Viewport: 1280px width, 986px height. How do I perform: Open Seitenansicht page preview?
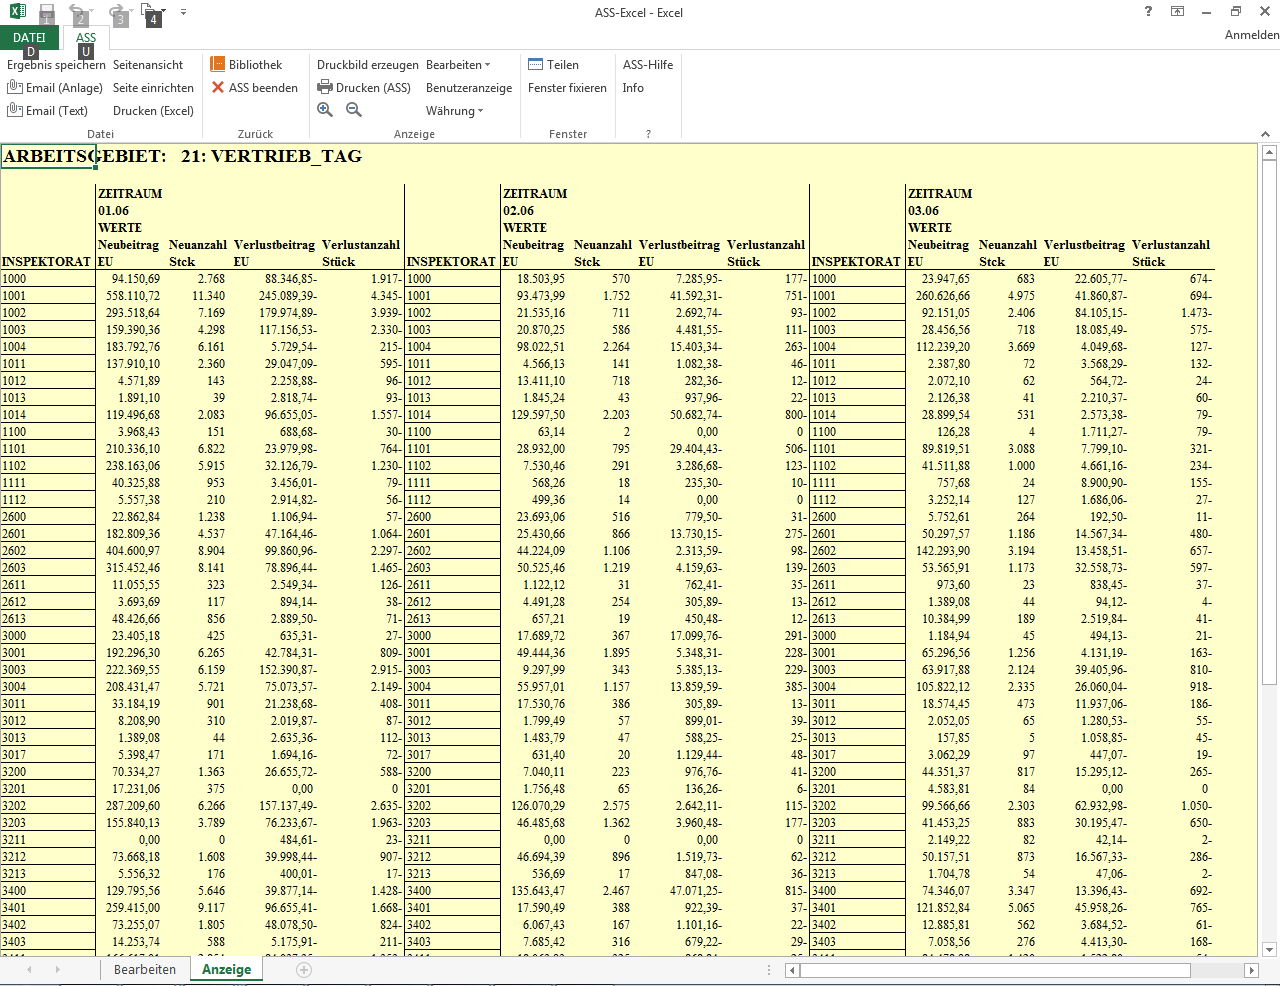point(148,65)
